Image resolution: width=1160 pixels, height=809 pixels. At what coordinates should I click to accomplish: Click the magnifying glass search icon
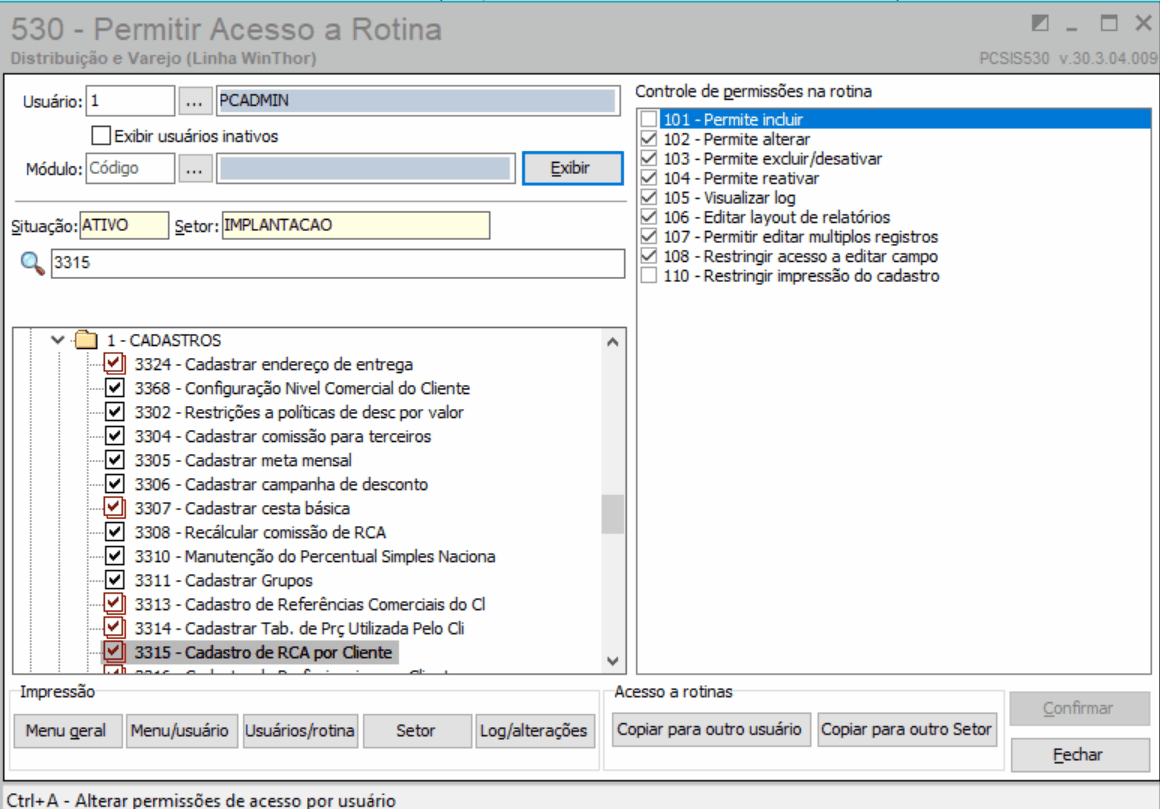[x=32, y=263]
